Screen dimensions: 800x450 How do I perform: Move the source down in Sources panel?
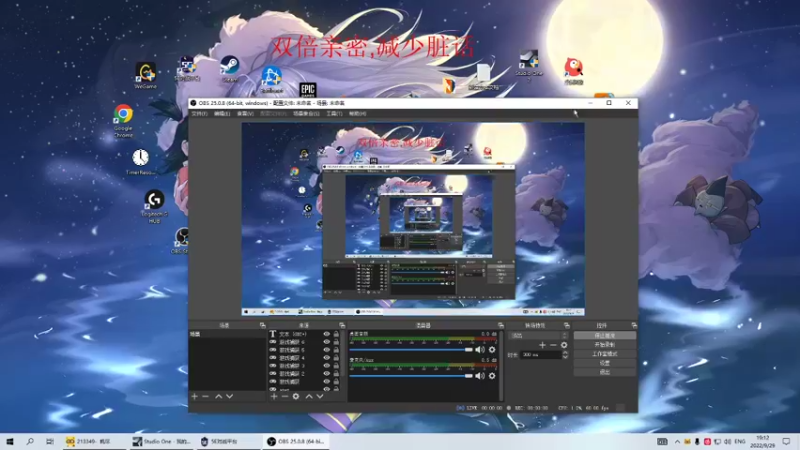[320, 396]
